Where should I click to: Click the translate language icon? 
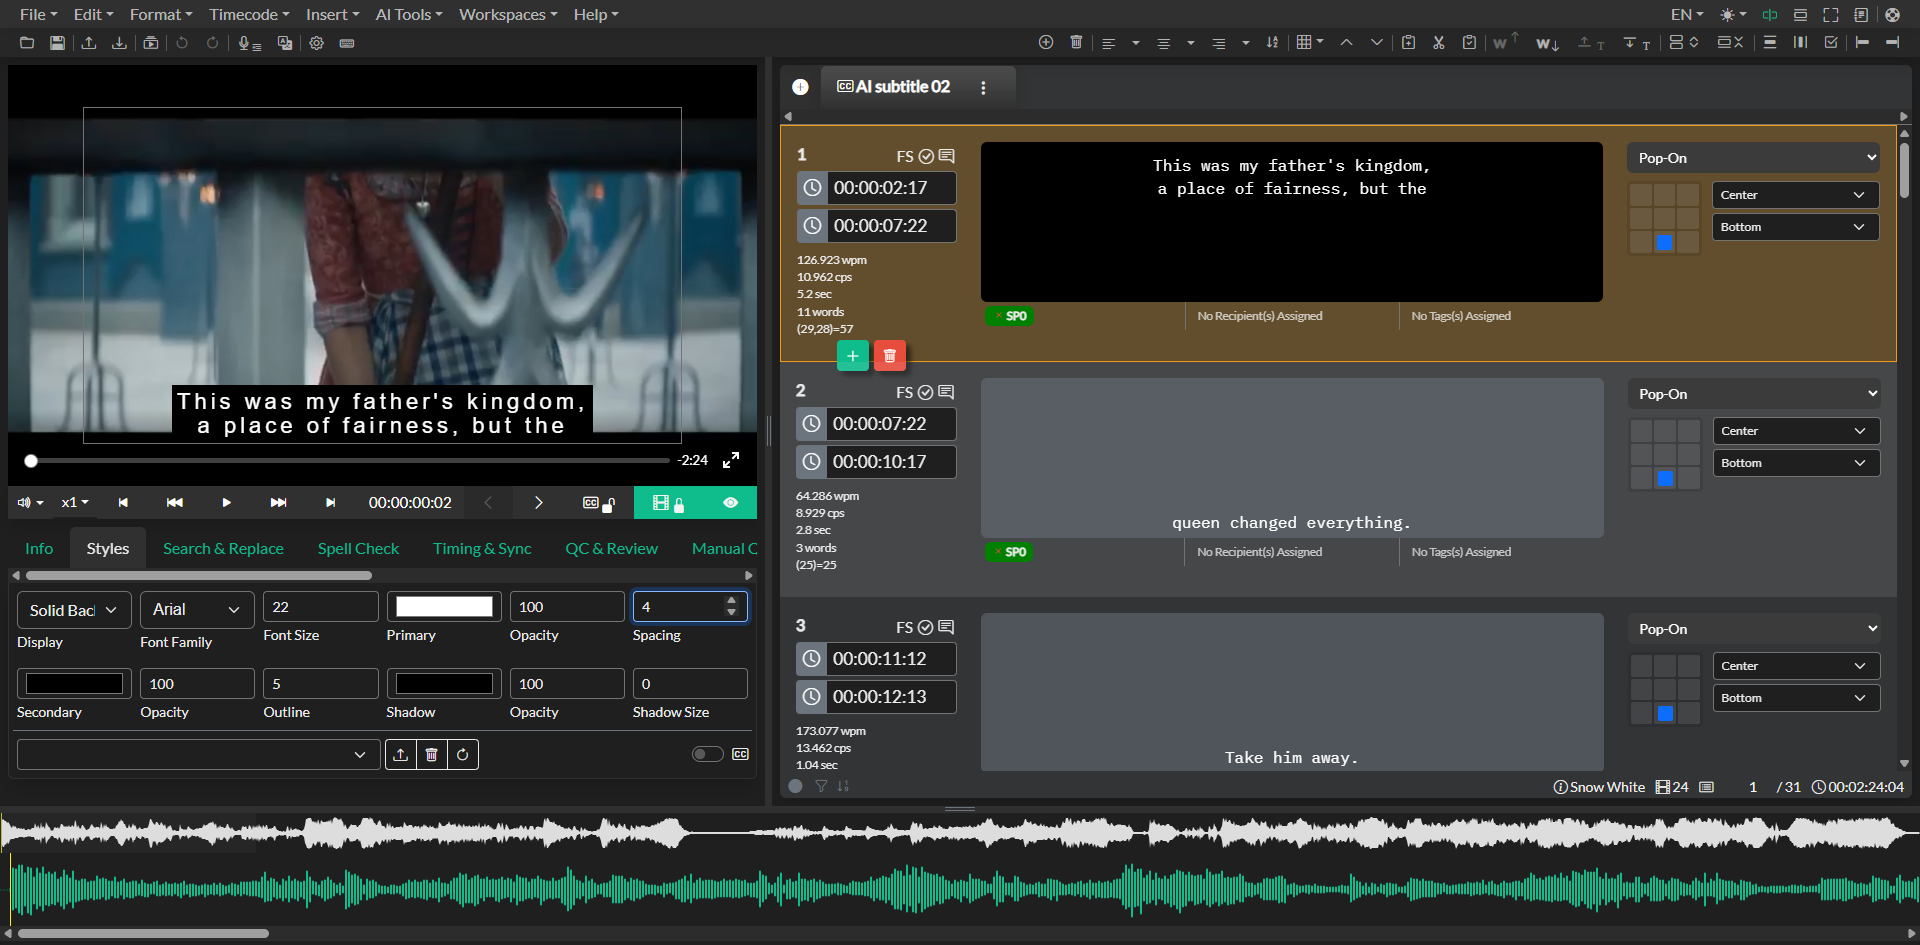coord(285,43)
